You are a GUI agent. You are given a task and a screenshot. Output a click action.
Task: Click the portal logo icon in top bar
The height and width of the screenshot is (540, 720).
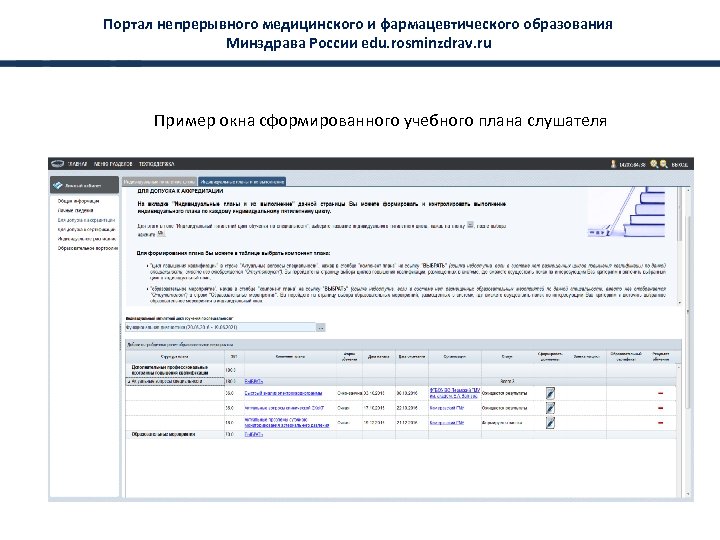[x=57, y=164]
